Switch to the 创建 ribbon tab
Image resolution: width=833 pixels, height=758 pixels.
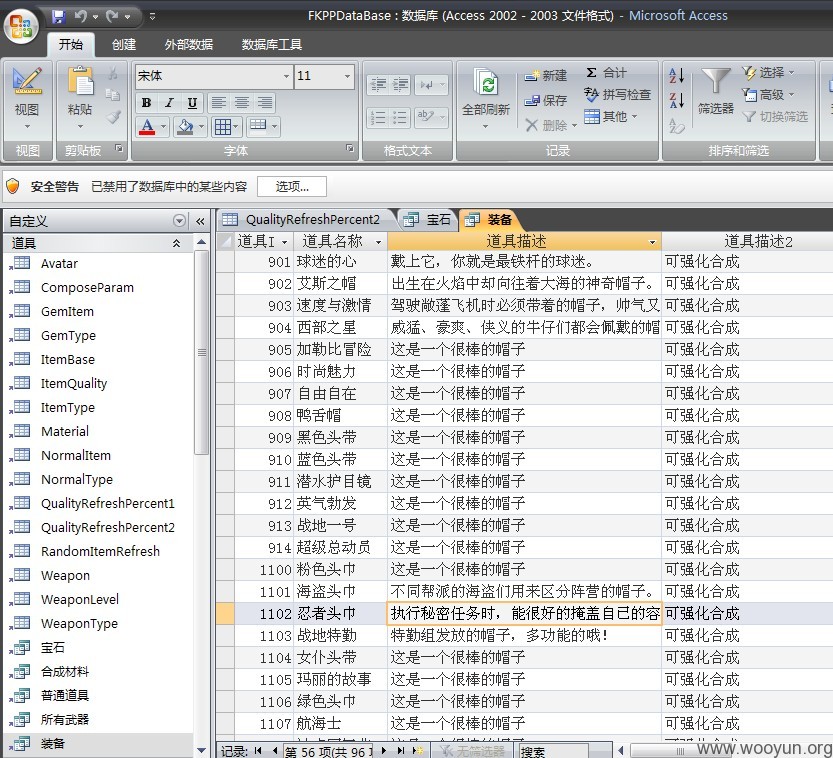(x=124, y=45)
